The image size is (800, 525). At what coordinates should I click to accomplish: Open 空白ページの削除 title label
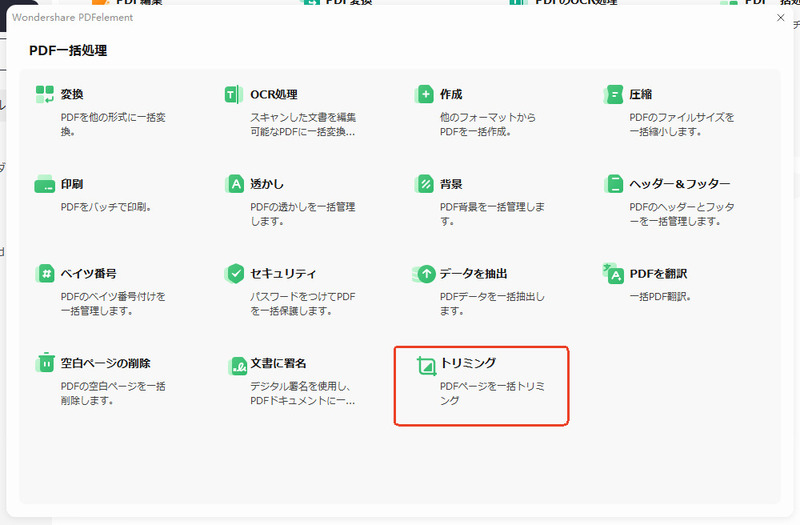tap(106, 363)
